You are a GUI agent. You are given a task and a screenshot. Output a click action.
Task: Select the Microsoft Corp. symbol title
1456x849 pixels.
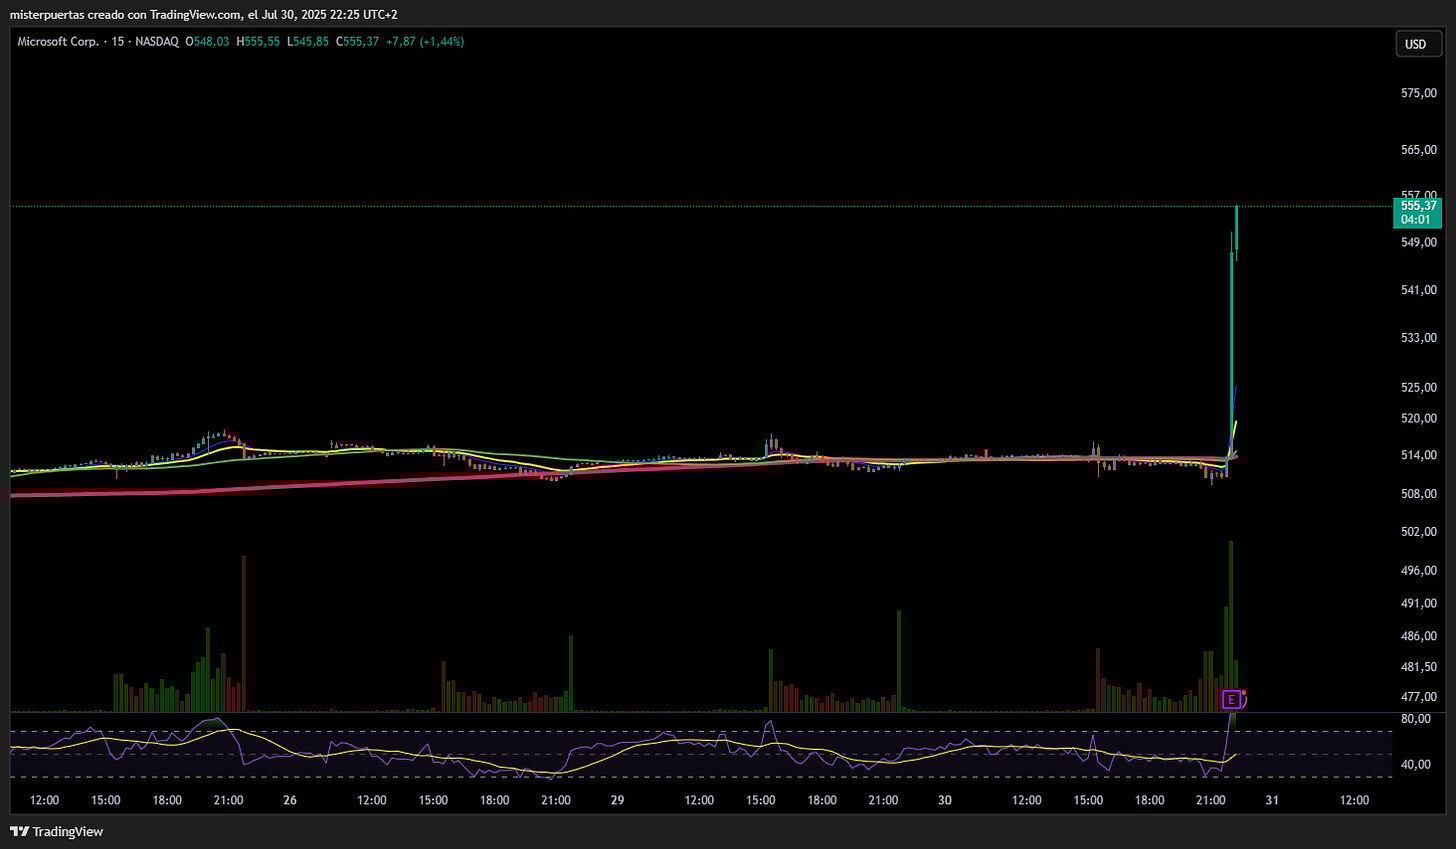[60, 42]
